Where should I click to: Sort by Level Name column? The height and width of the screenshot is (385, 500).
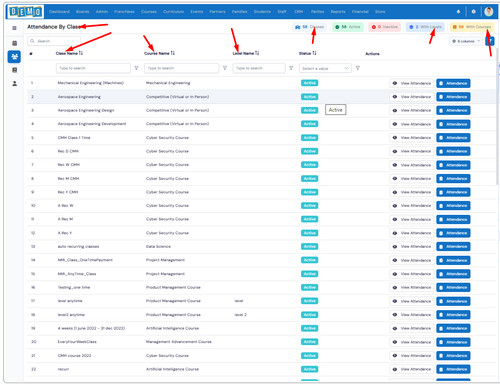257,53
